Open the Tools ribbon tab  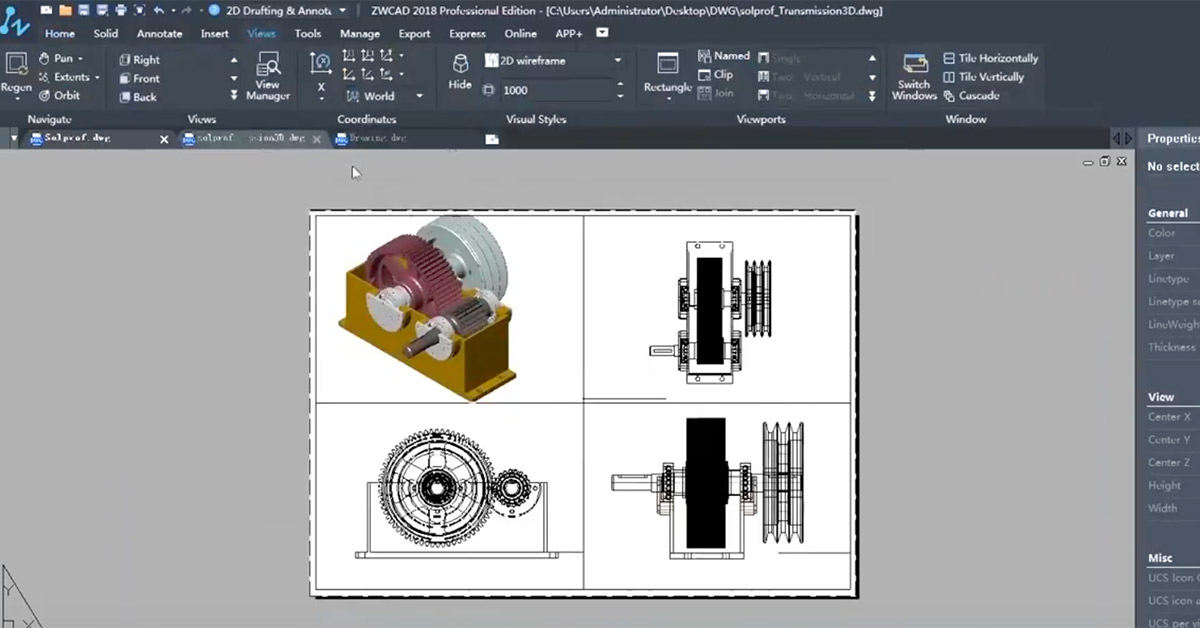point(308,34)
